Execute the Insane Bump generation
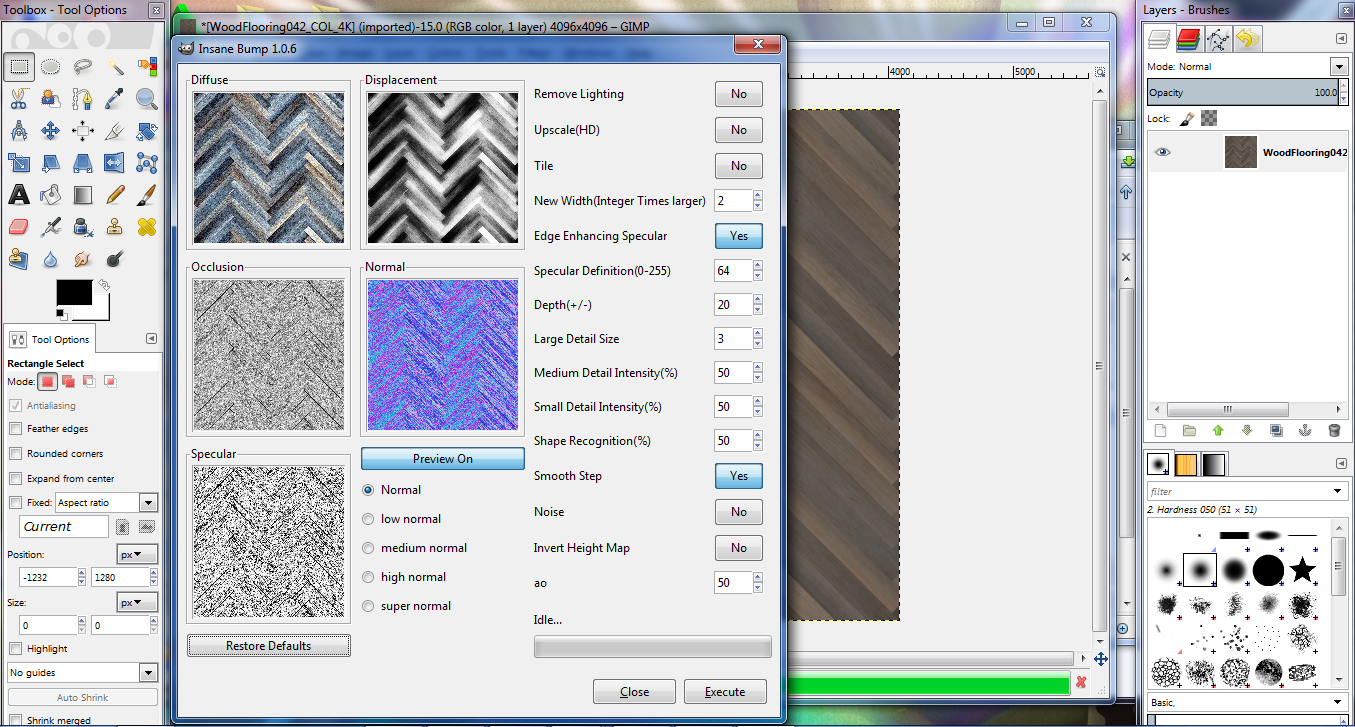1355x727 pixels. point(724,691)
